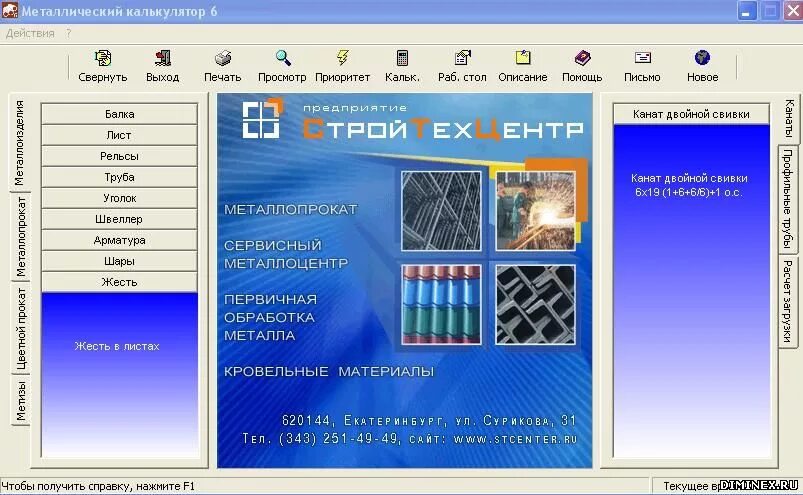Click www.stcenter.ru site address text

516,439
